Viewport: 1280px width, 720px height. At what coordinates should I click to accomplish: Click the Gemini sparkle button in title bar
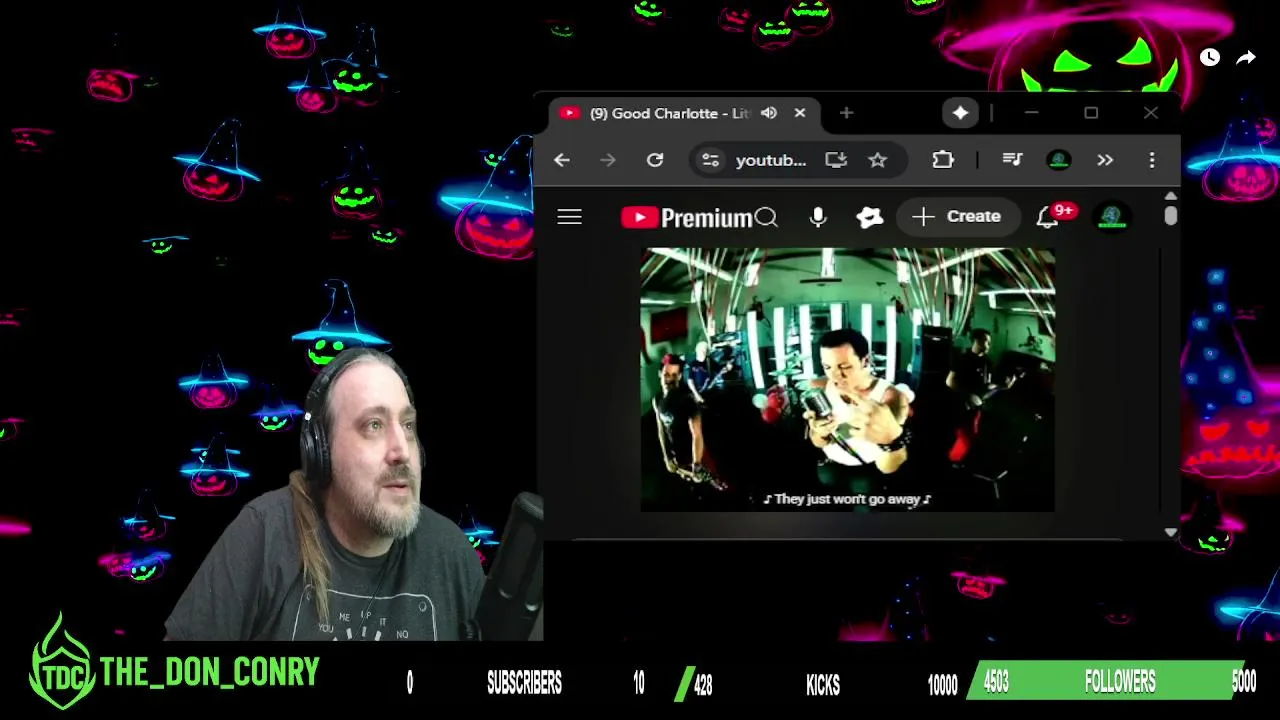(x=960, y=113)
